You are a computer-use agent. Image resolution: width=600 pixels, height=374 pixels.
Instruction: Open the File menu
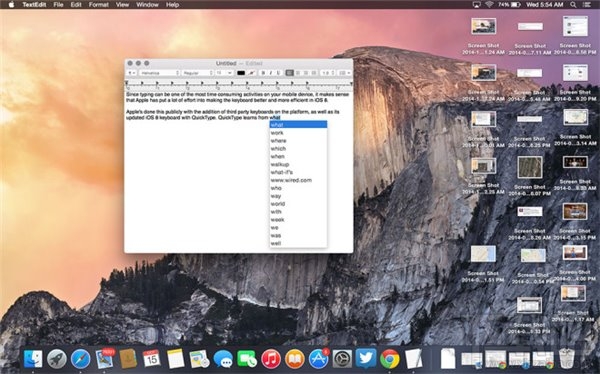coord(58,5)
